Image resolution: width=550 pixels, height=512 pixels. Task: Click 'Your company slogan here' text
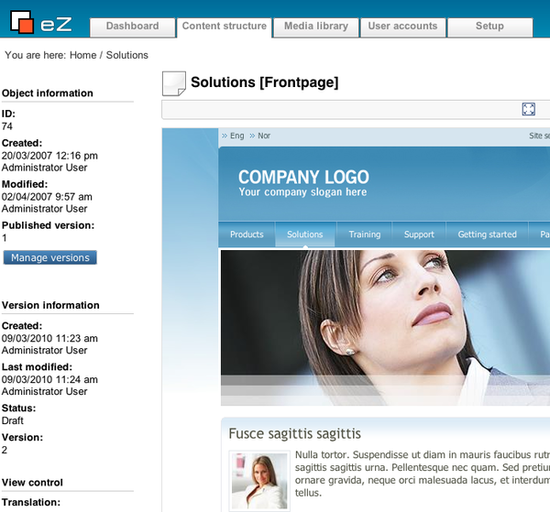[x=303, y=192]
